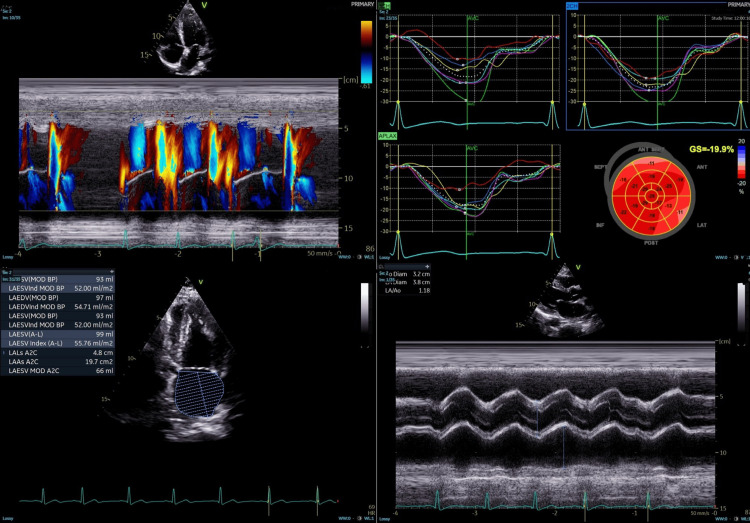Click the [cm] depth label on color M-mode
Viewport: 750px width, 523px height.
click(351, 80)
